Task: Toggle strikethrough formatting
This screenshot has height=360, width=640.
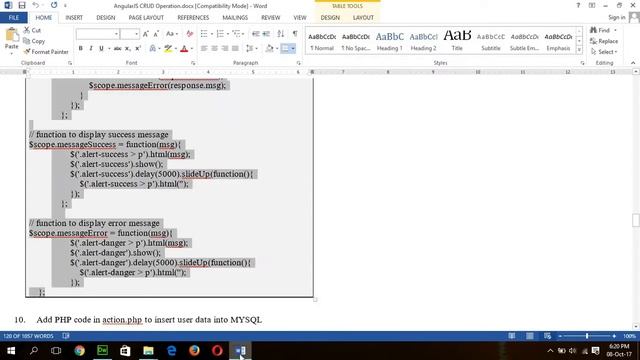Action: coord(118,49)
